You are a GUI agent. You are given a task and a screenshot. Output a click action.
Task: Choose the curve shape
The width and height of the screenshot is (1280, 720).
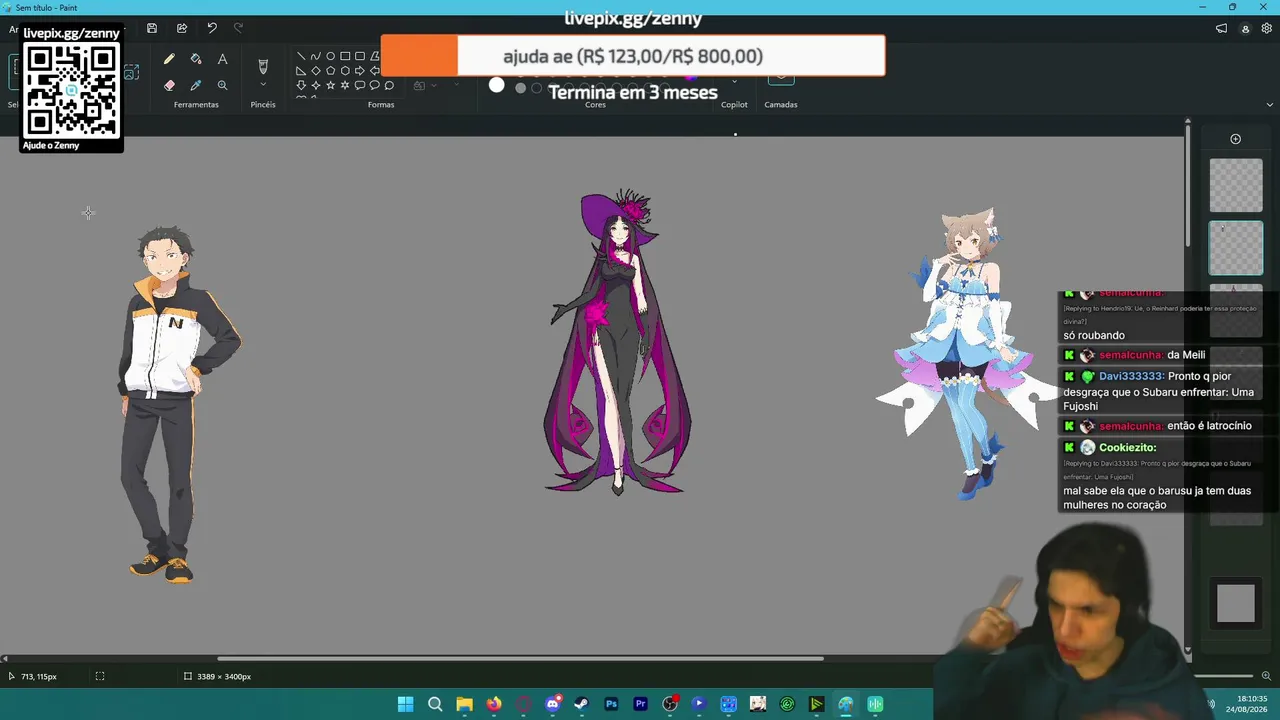316,56
